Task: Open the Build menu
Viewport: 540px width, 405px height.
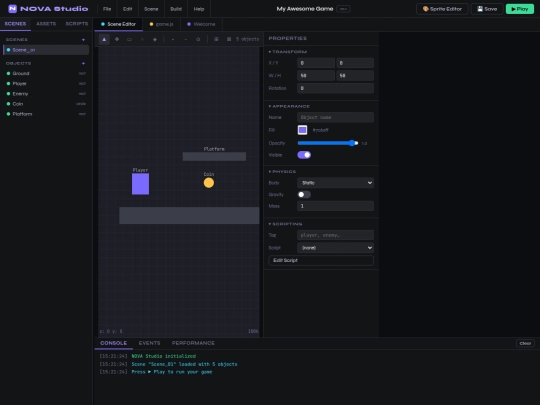Action: click(x=176, y=9)
